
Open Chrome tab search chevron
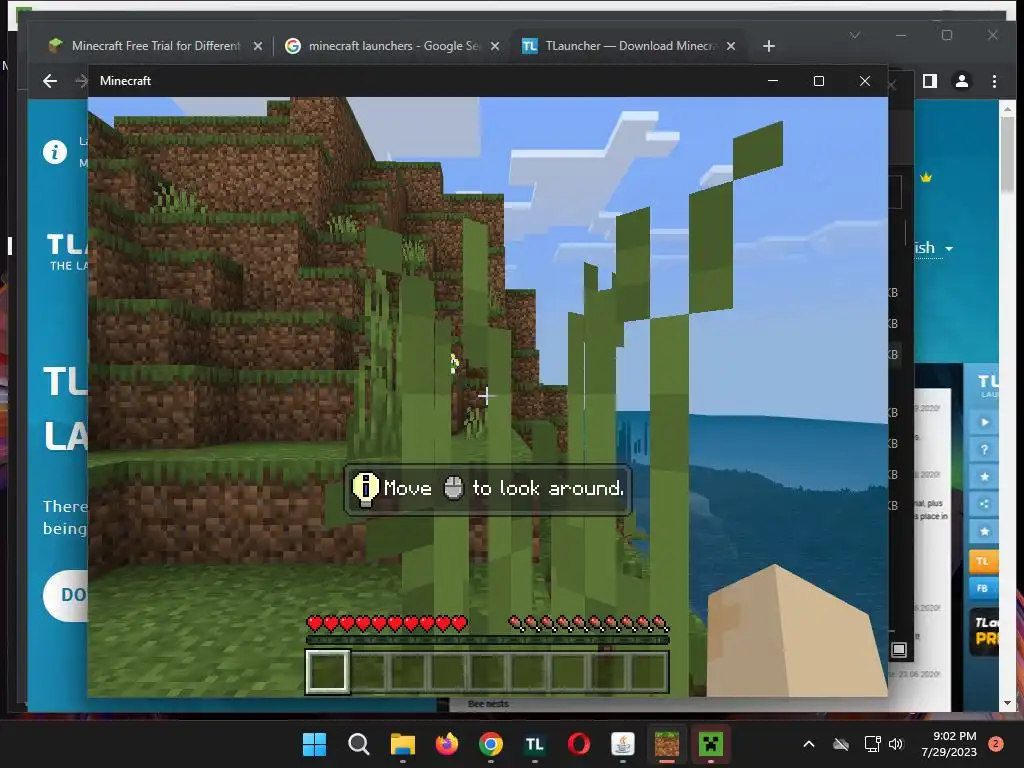[x=855, y=35]
